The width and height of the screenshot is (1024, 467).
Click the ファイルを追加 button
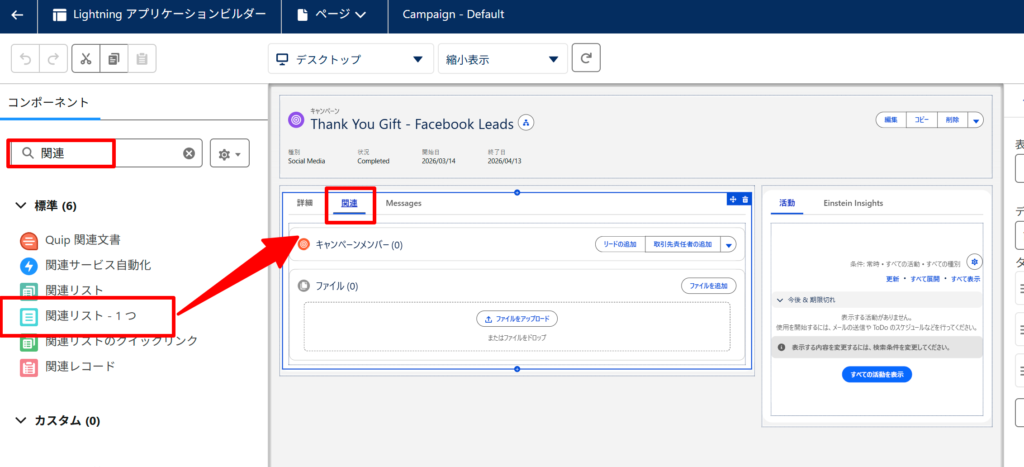(x=709, y=285)
